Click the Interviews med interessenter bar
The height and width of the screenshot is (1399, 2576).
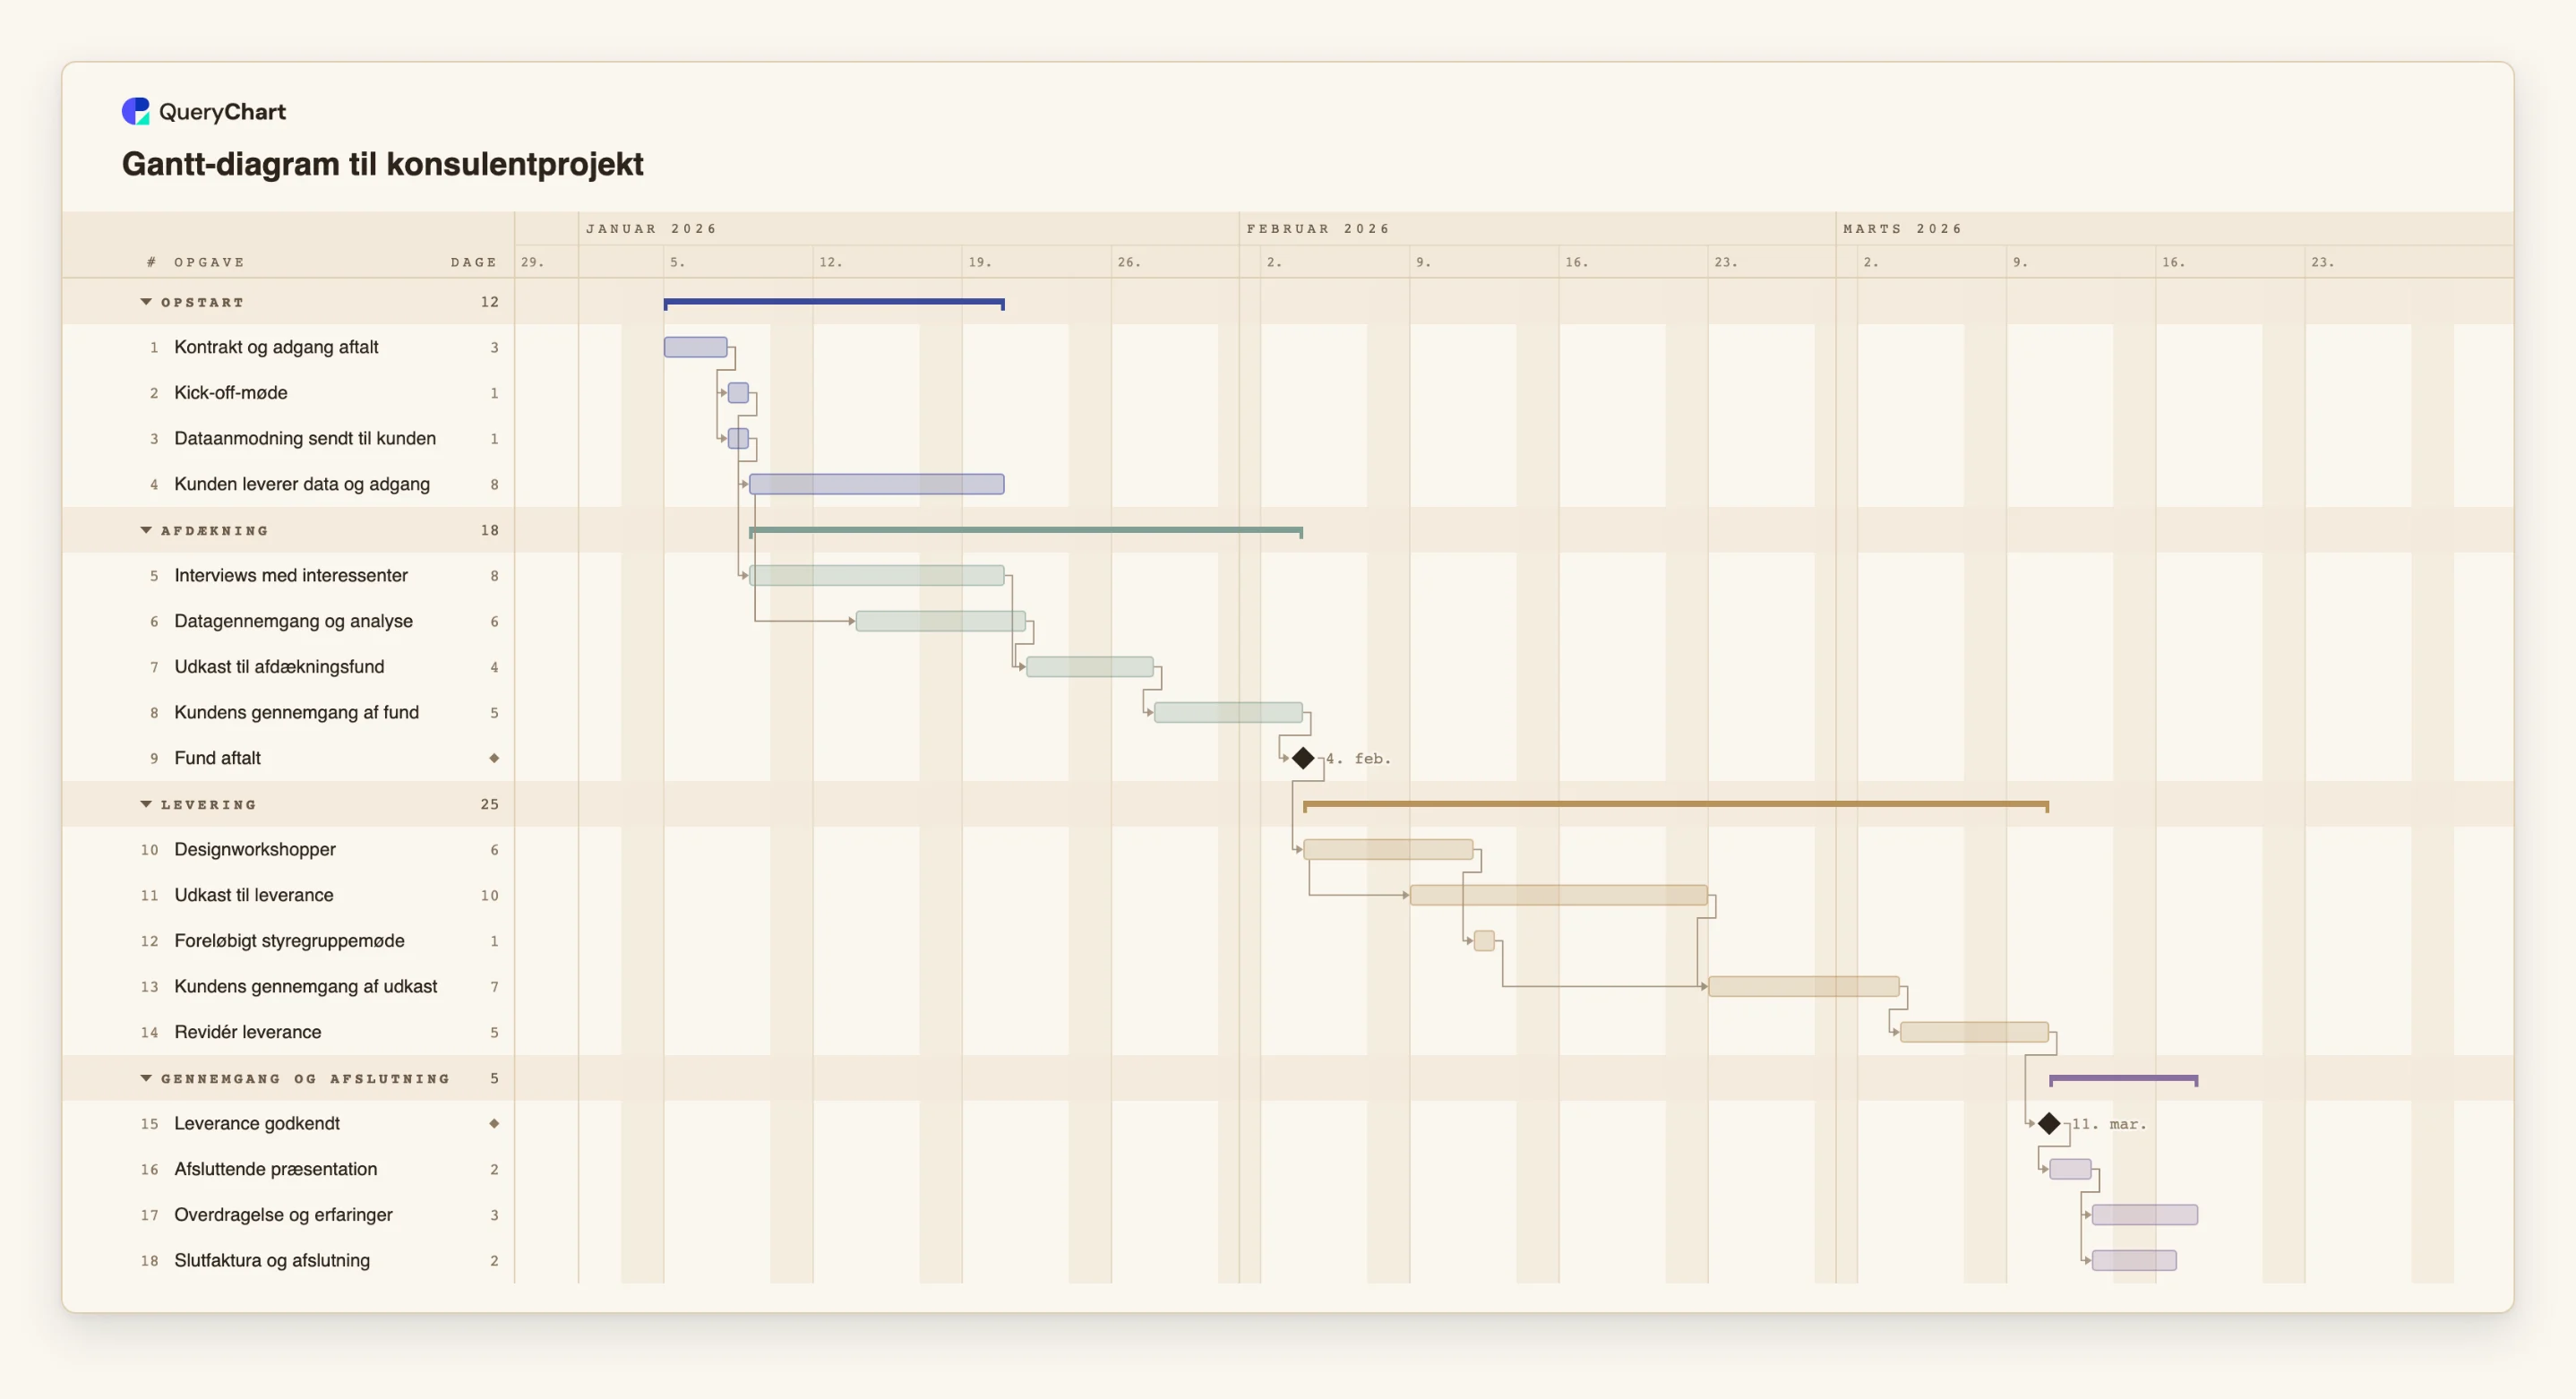tap(877, 575)
